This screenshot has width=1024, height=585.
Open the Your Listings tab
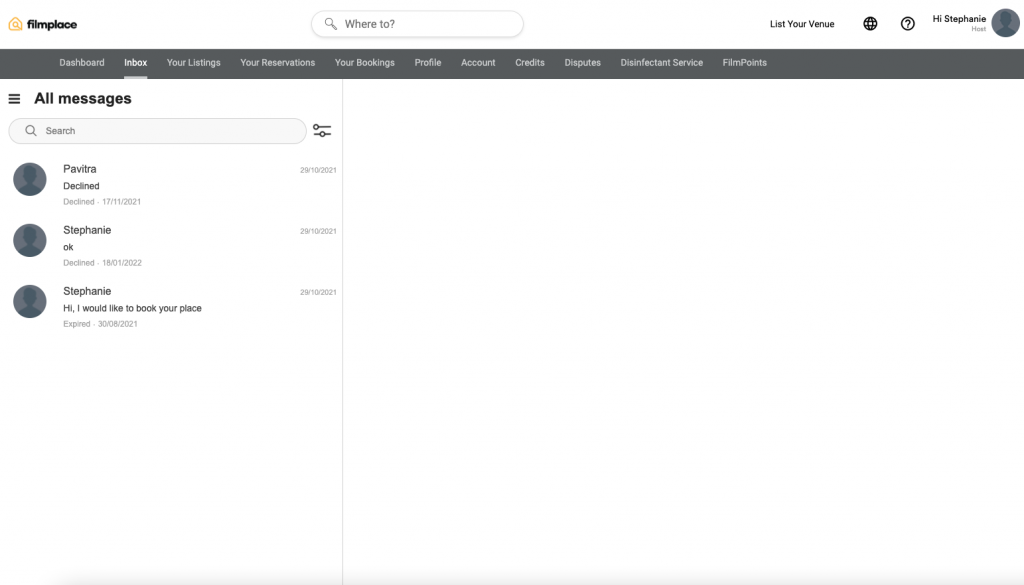pyautogui.click(x=193, y=63)
